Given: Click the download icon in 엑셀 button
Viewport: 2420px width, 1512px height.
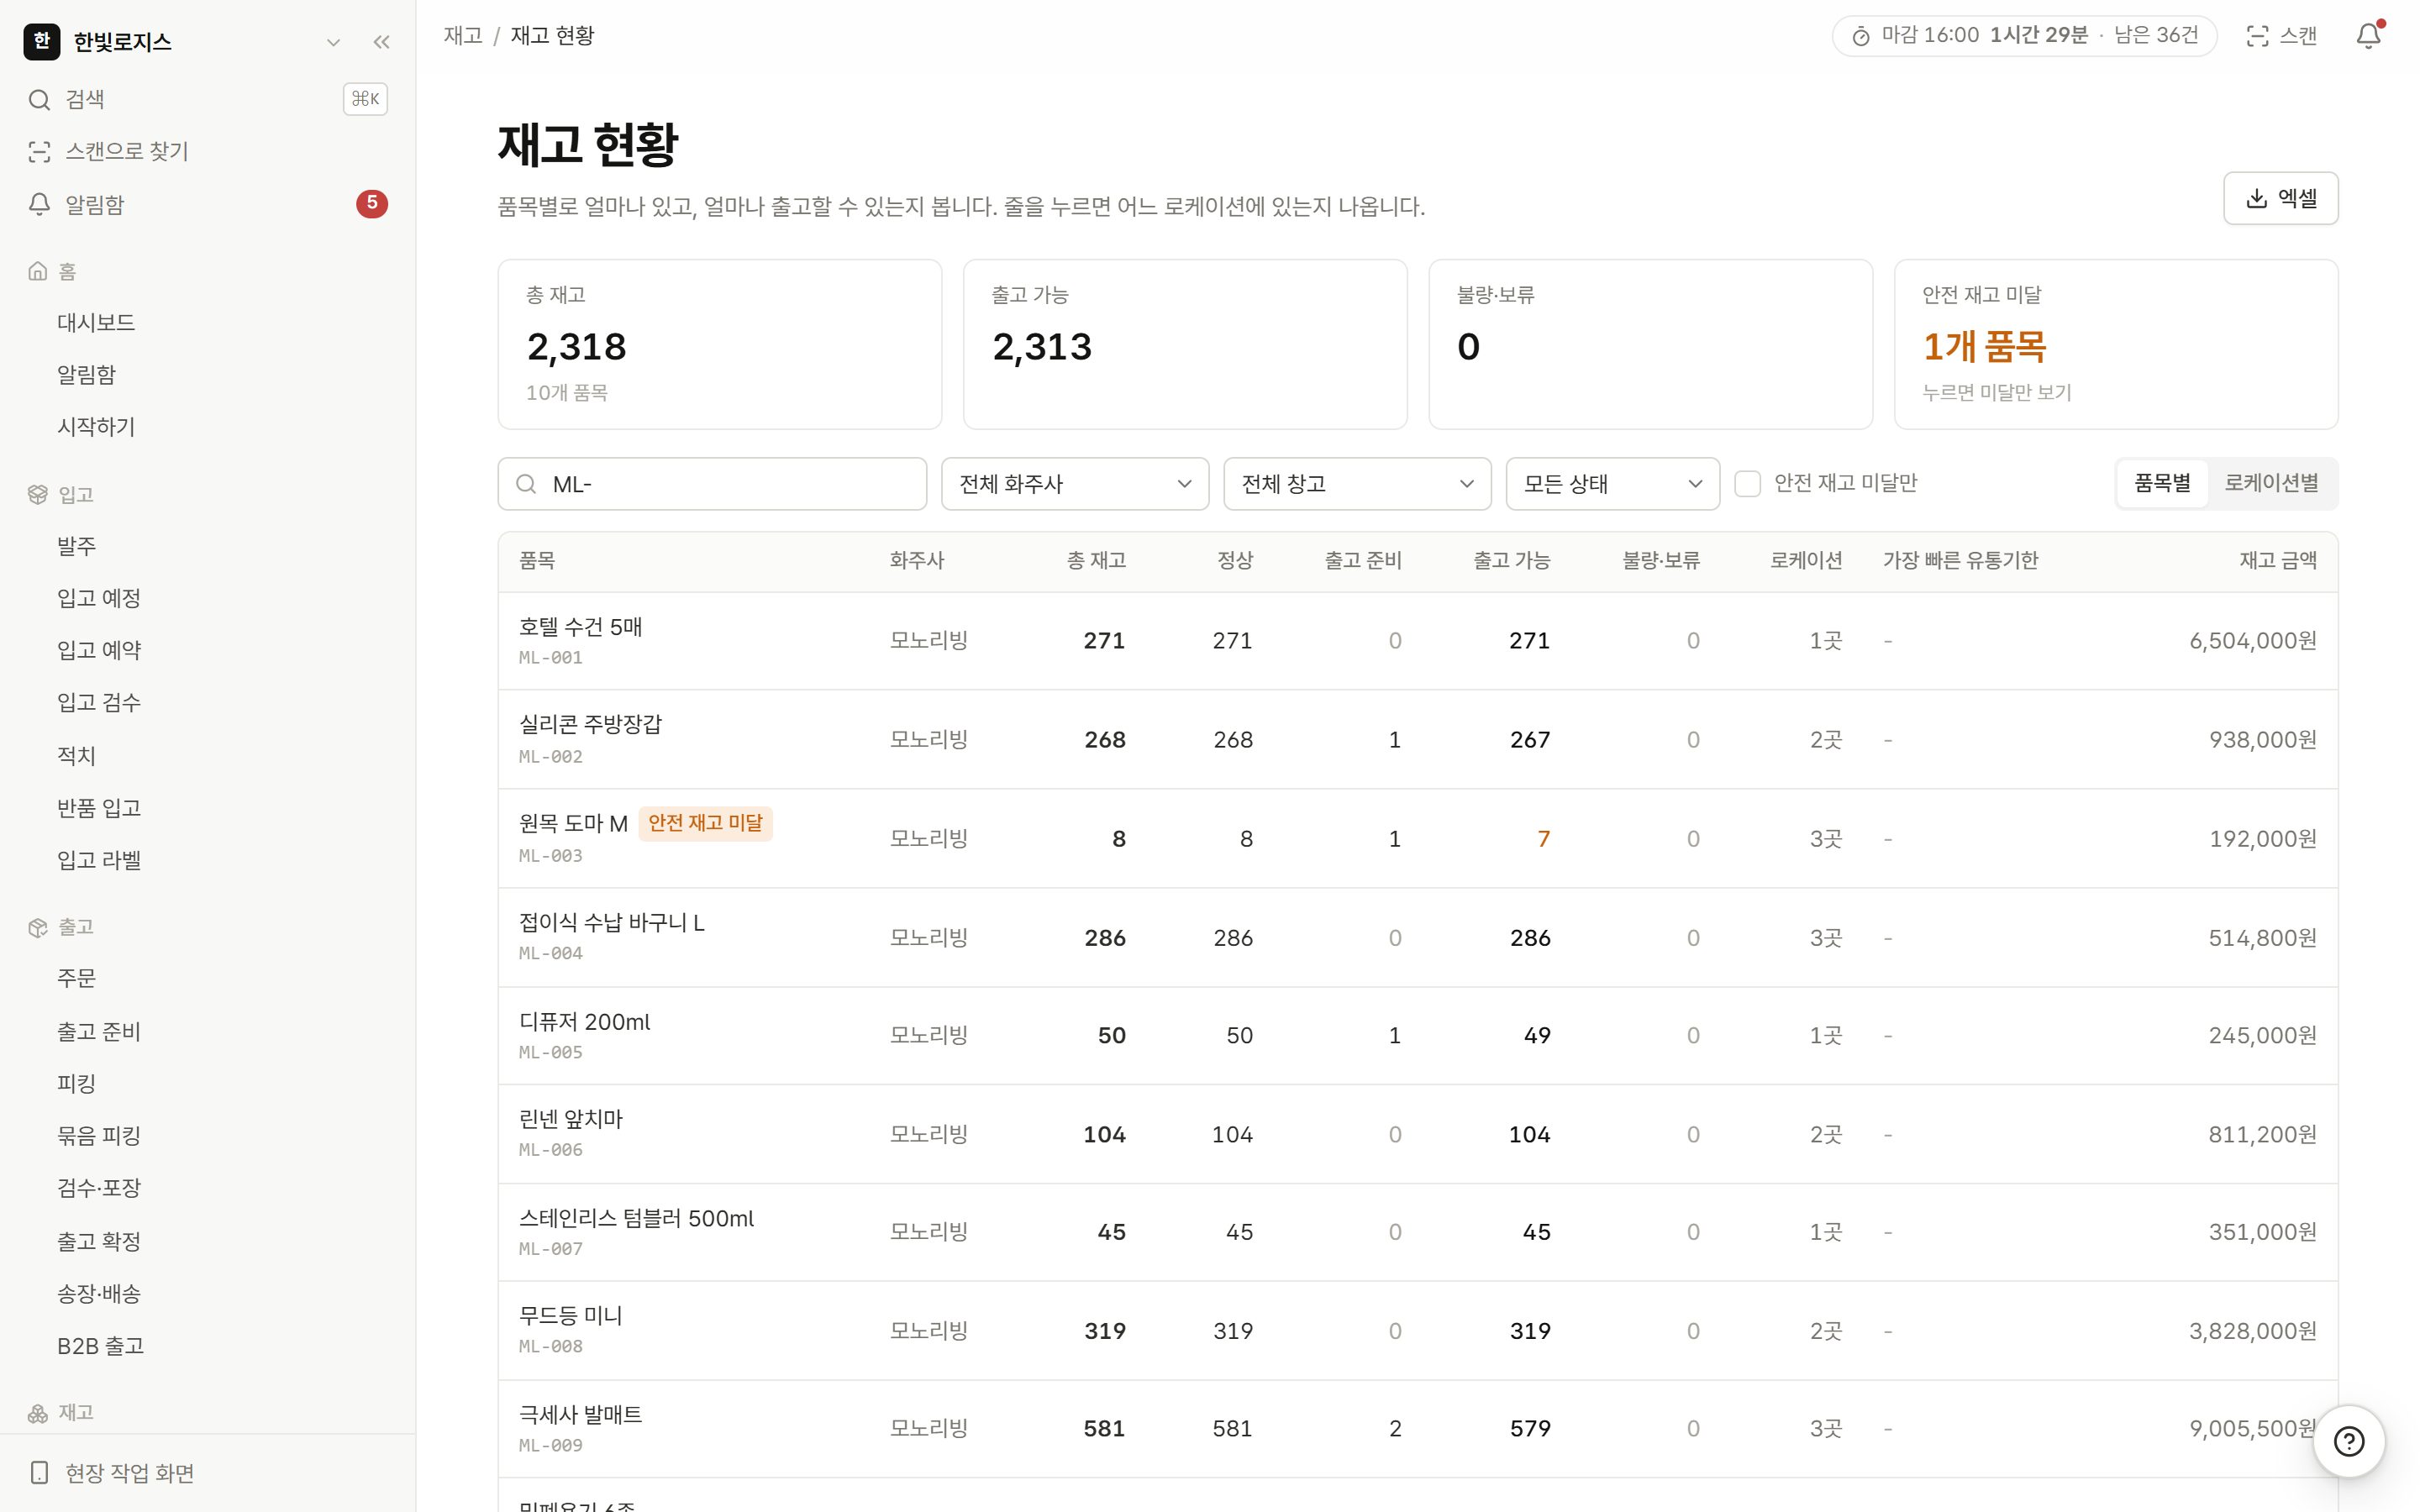Looking at the screenshot, I should point(2257,198).
